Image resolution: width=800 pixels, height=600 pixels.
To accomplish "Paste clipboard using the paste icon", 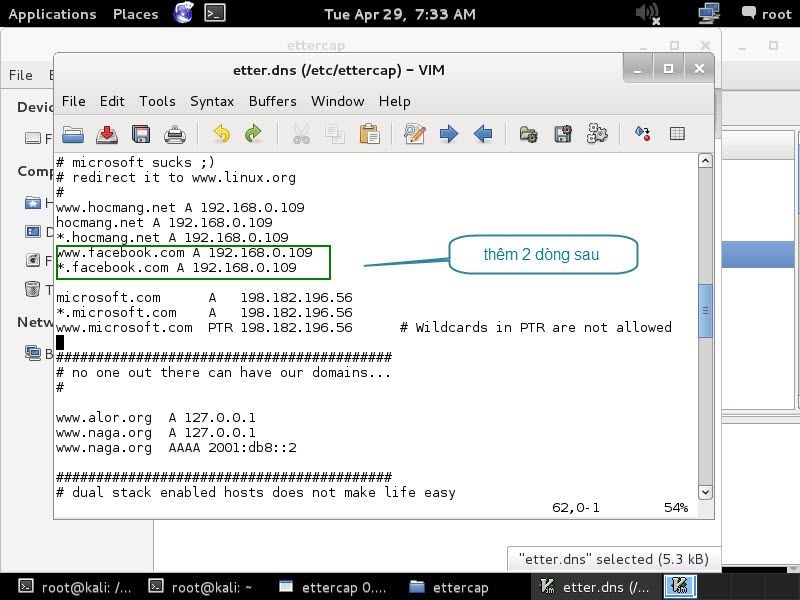I will pos(369,135).
